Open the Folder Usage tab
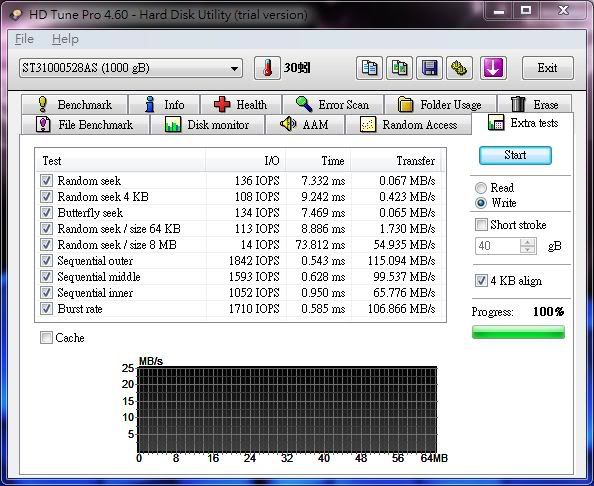This screenshot has width=594, height=486. (440, 104)
